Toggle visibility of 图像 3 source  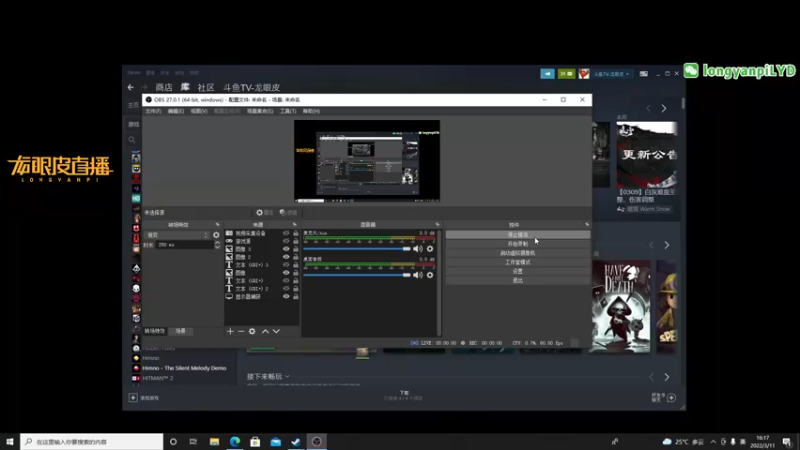tap(286, 249)
